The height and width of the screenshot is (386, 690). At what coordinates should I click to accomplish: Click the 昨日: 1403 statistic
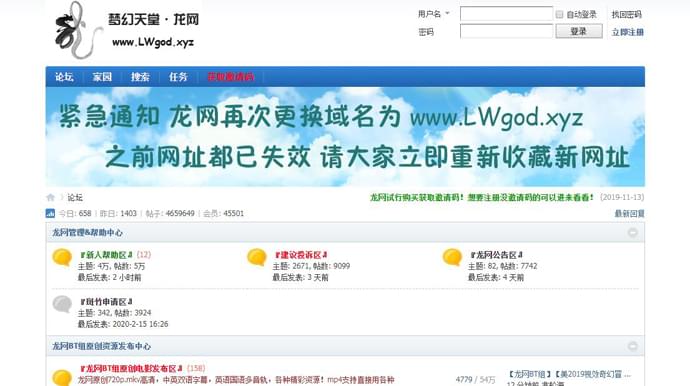(x=118, y=213)
